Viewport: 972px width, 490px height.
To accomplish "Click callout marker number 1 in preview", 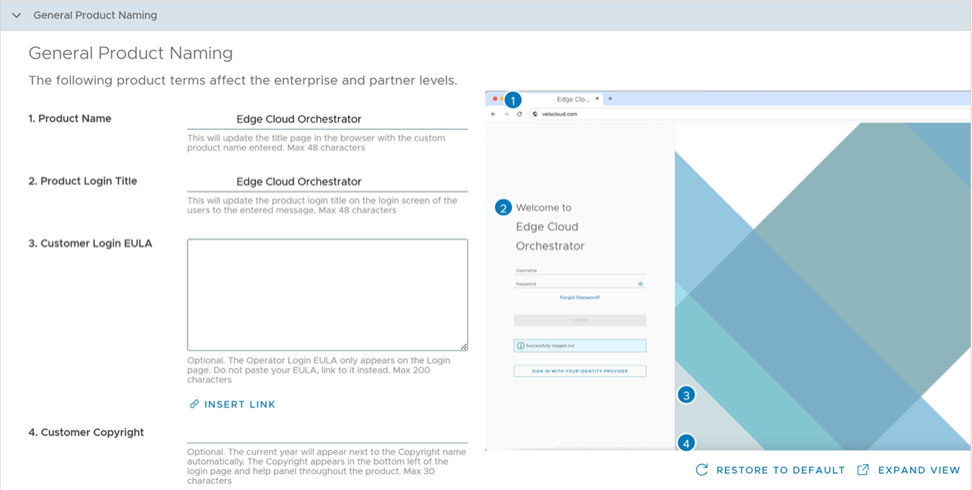I will tap(513, 100).
